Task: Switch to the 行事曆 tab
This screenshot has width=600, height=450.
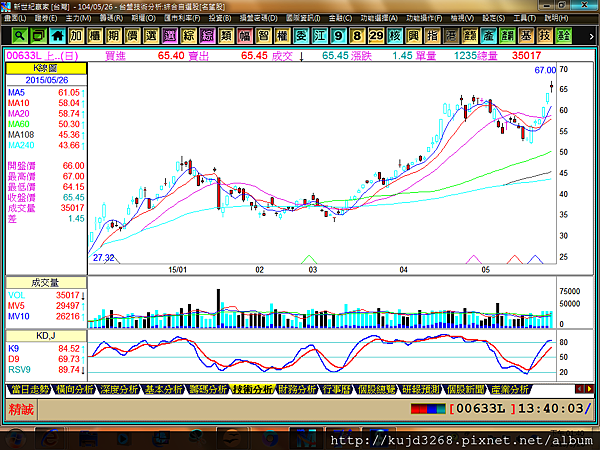Action: (337, 390)
